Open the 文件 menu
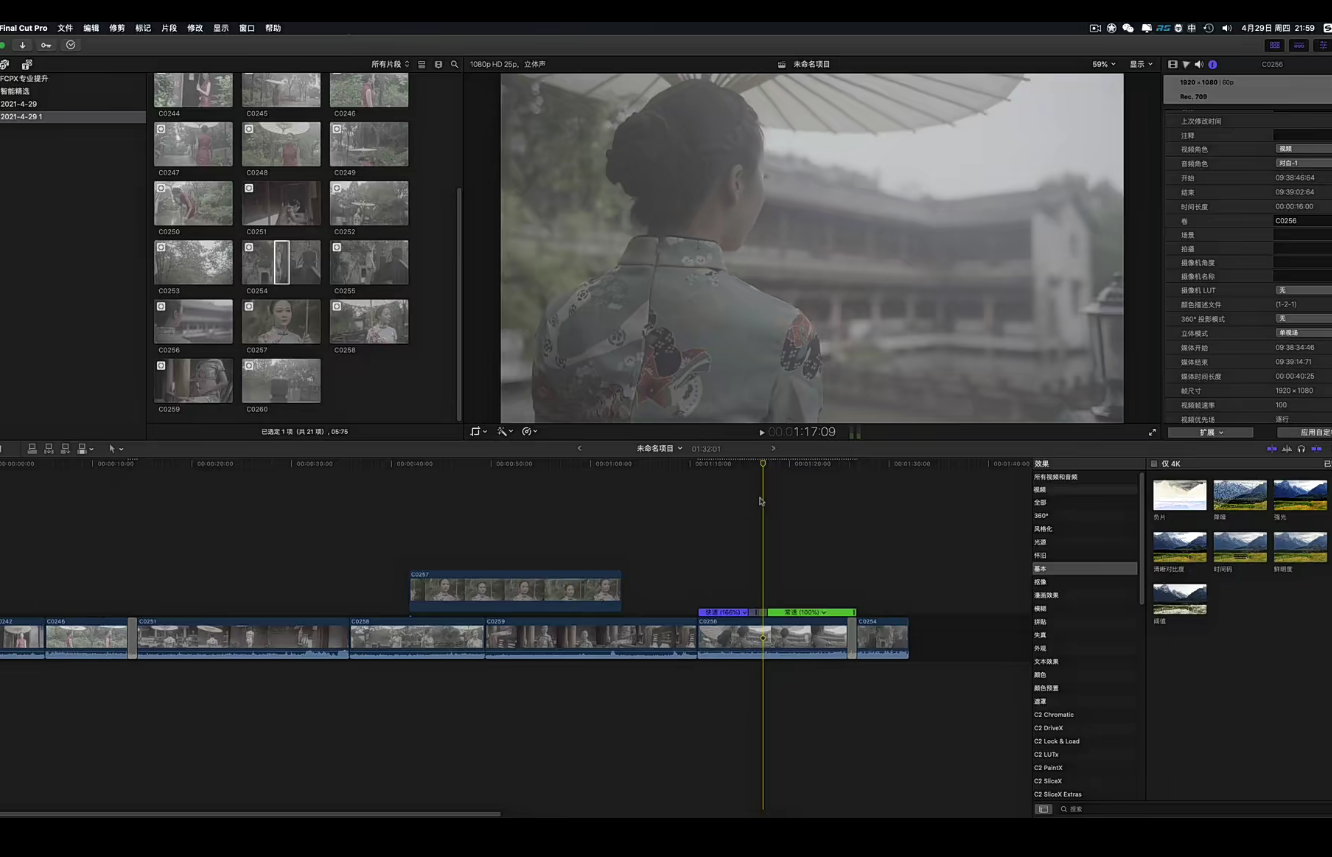 pos(65,28)
